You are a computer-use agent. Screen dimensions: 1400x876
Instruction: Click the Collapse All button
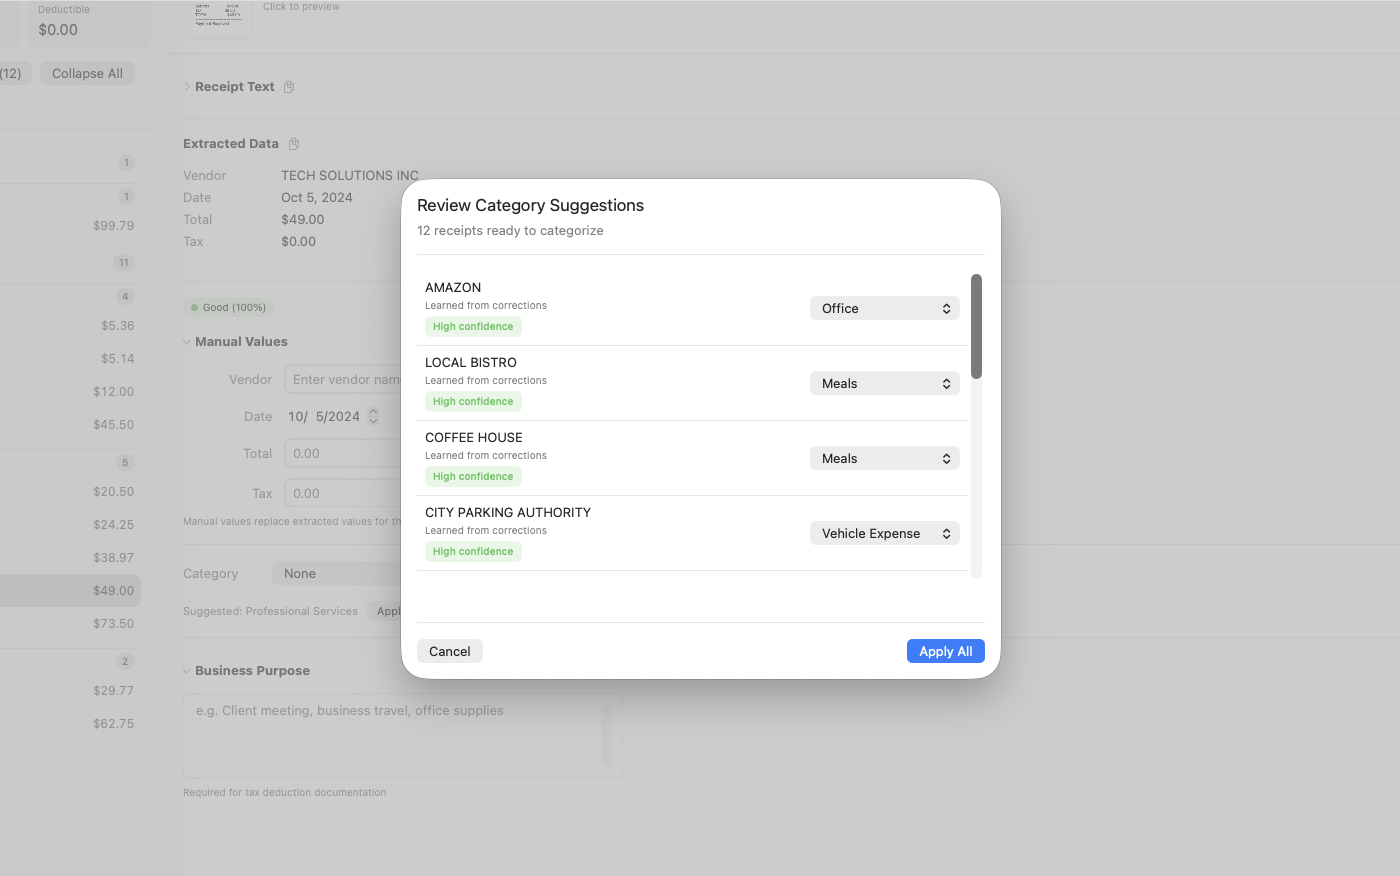(87, 72)
